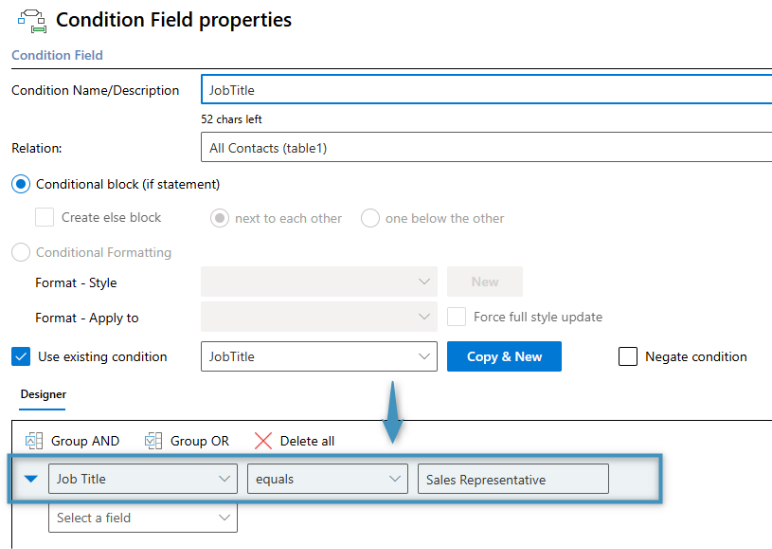Click the Copy & New button
The image size is (772, 549).
[x=504, y=356]
